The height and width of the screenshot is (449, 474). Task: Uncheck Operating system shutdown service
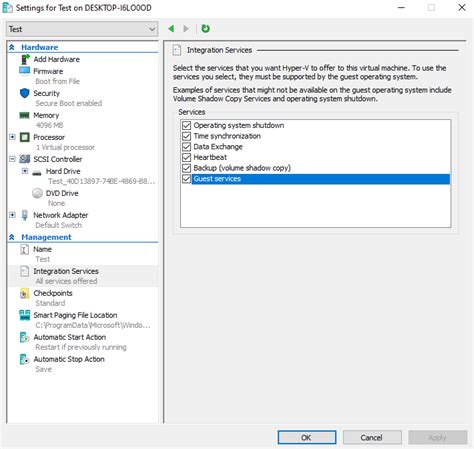coord(187,125)
